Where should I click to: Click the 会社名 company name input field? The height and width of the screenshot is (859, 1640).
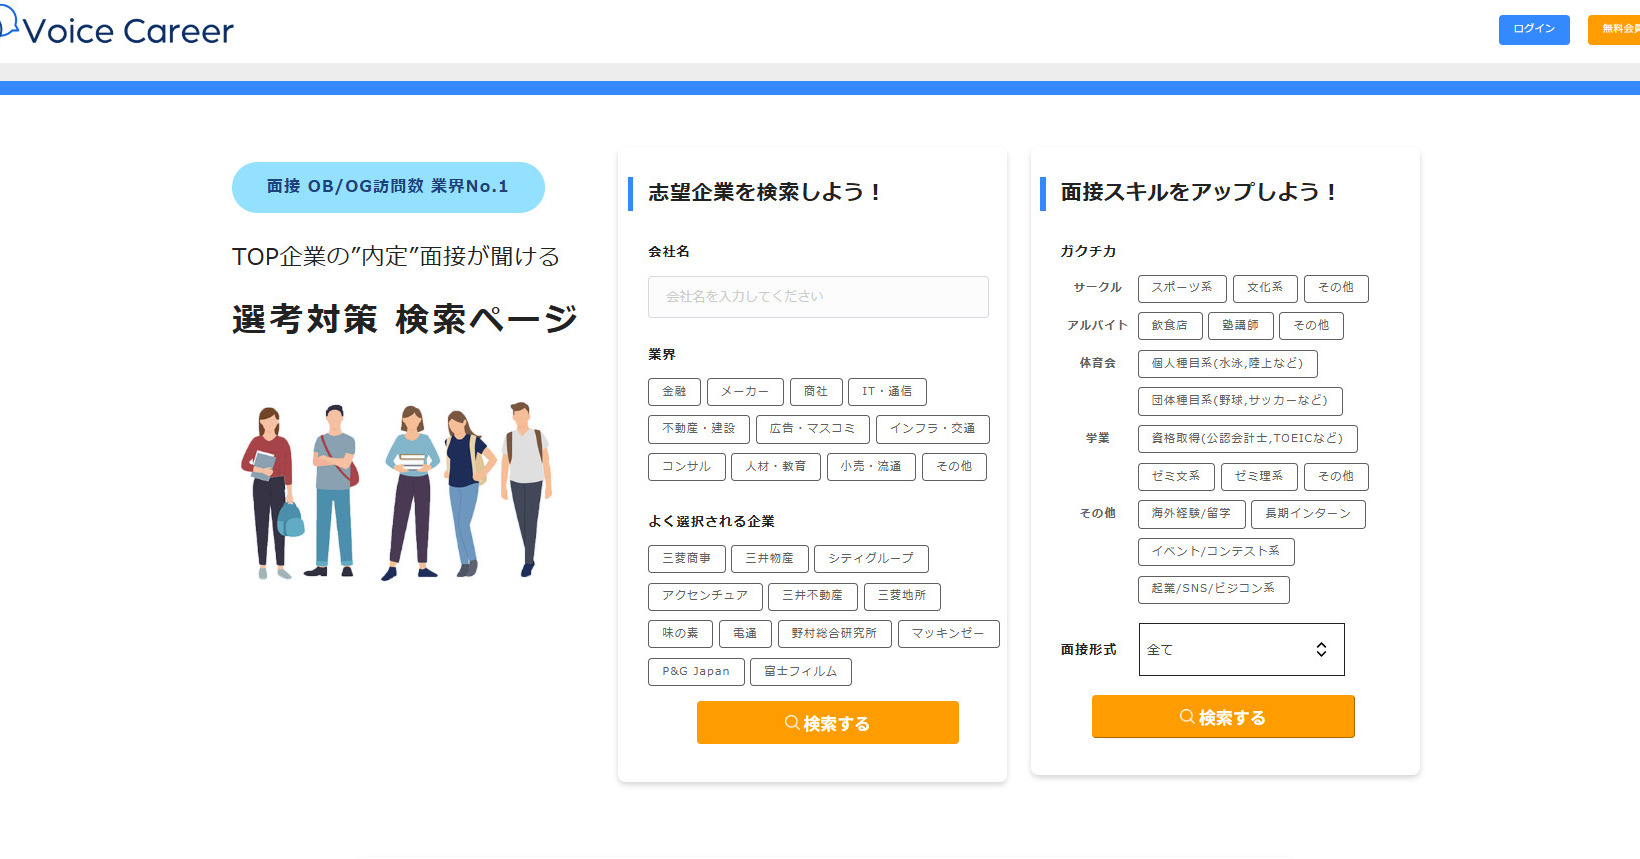[x=817, y=297]
